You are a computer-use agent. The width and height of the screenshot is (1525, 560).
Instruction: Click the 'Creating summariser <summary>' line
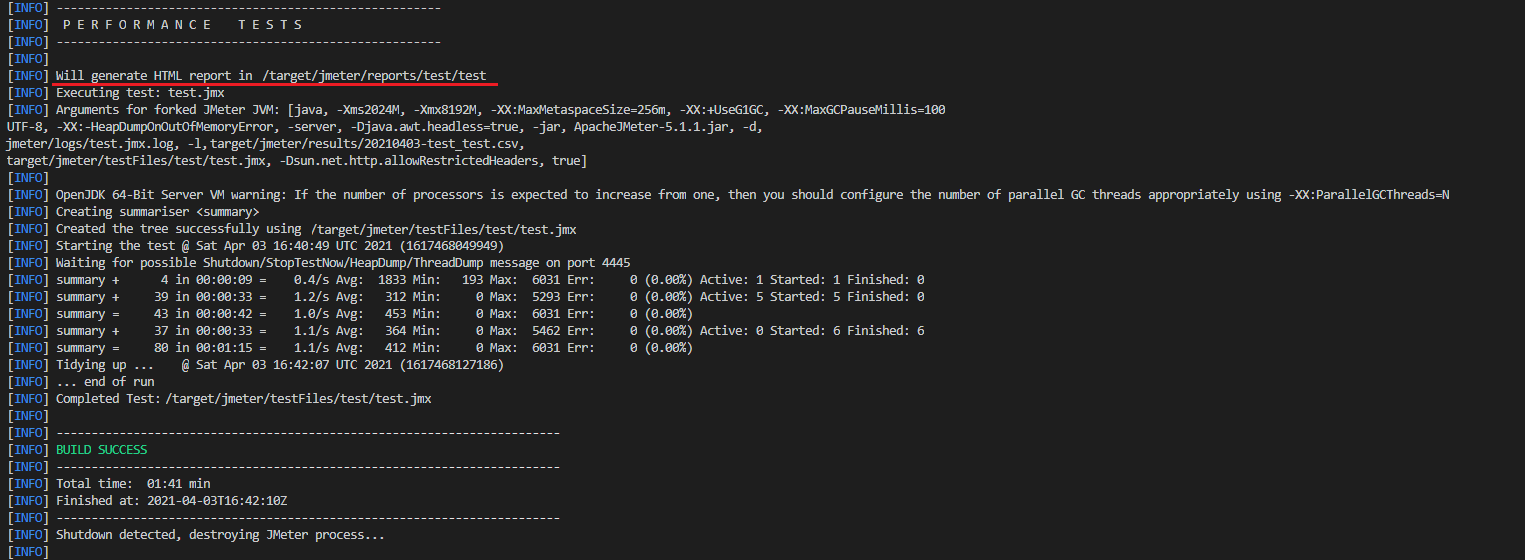pyautogui.click(x=157, y=212)
